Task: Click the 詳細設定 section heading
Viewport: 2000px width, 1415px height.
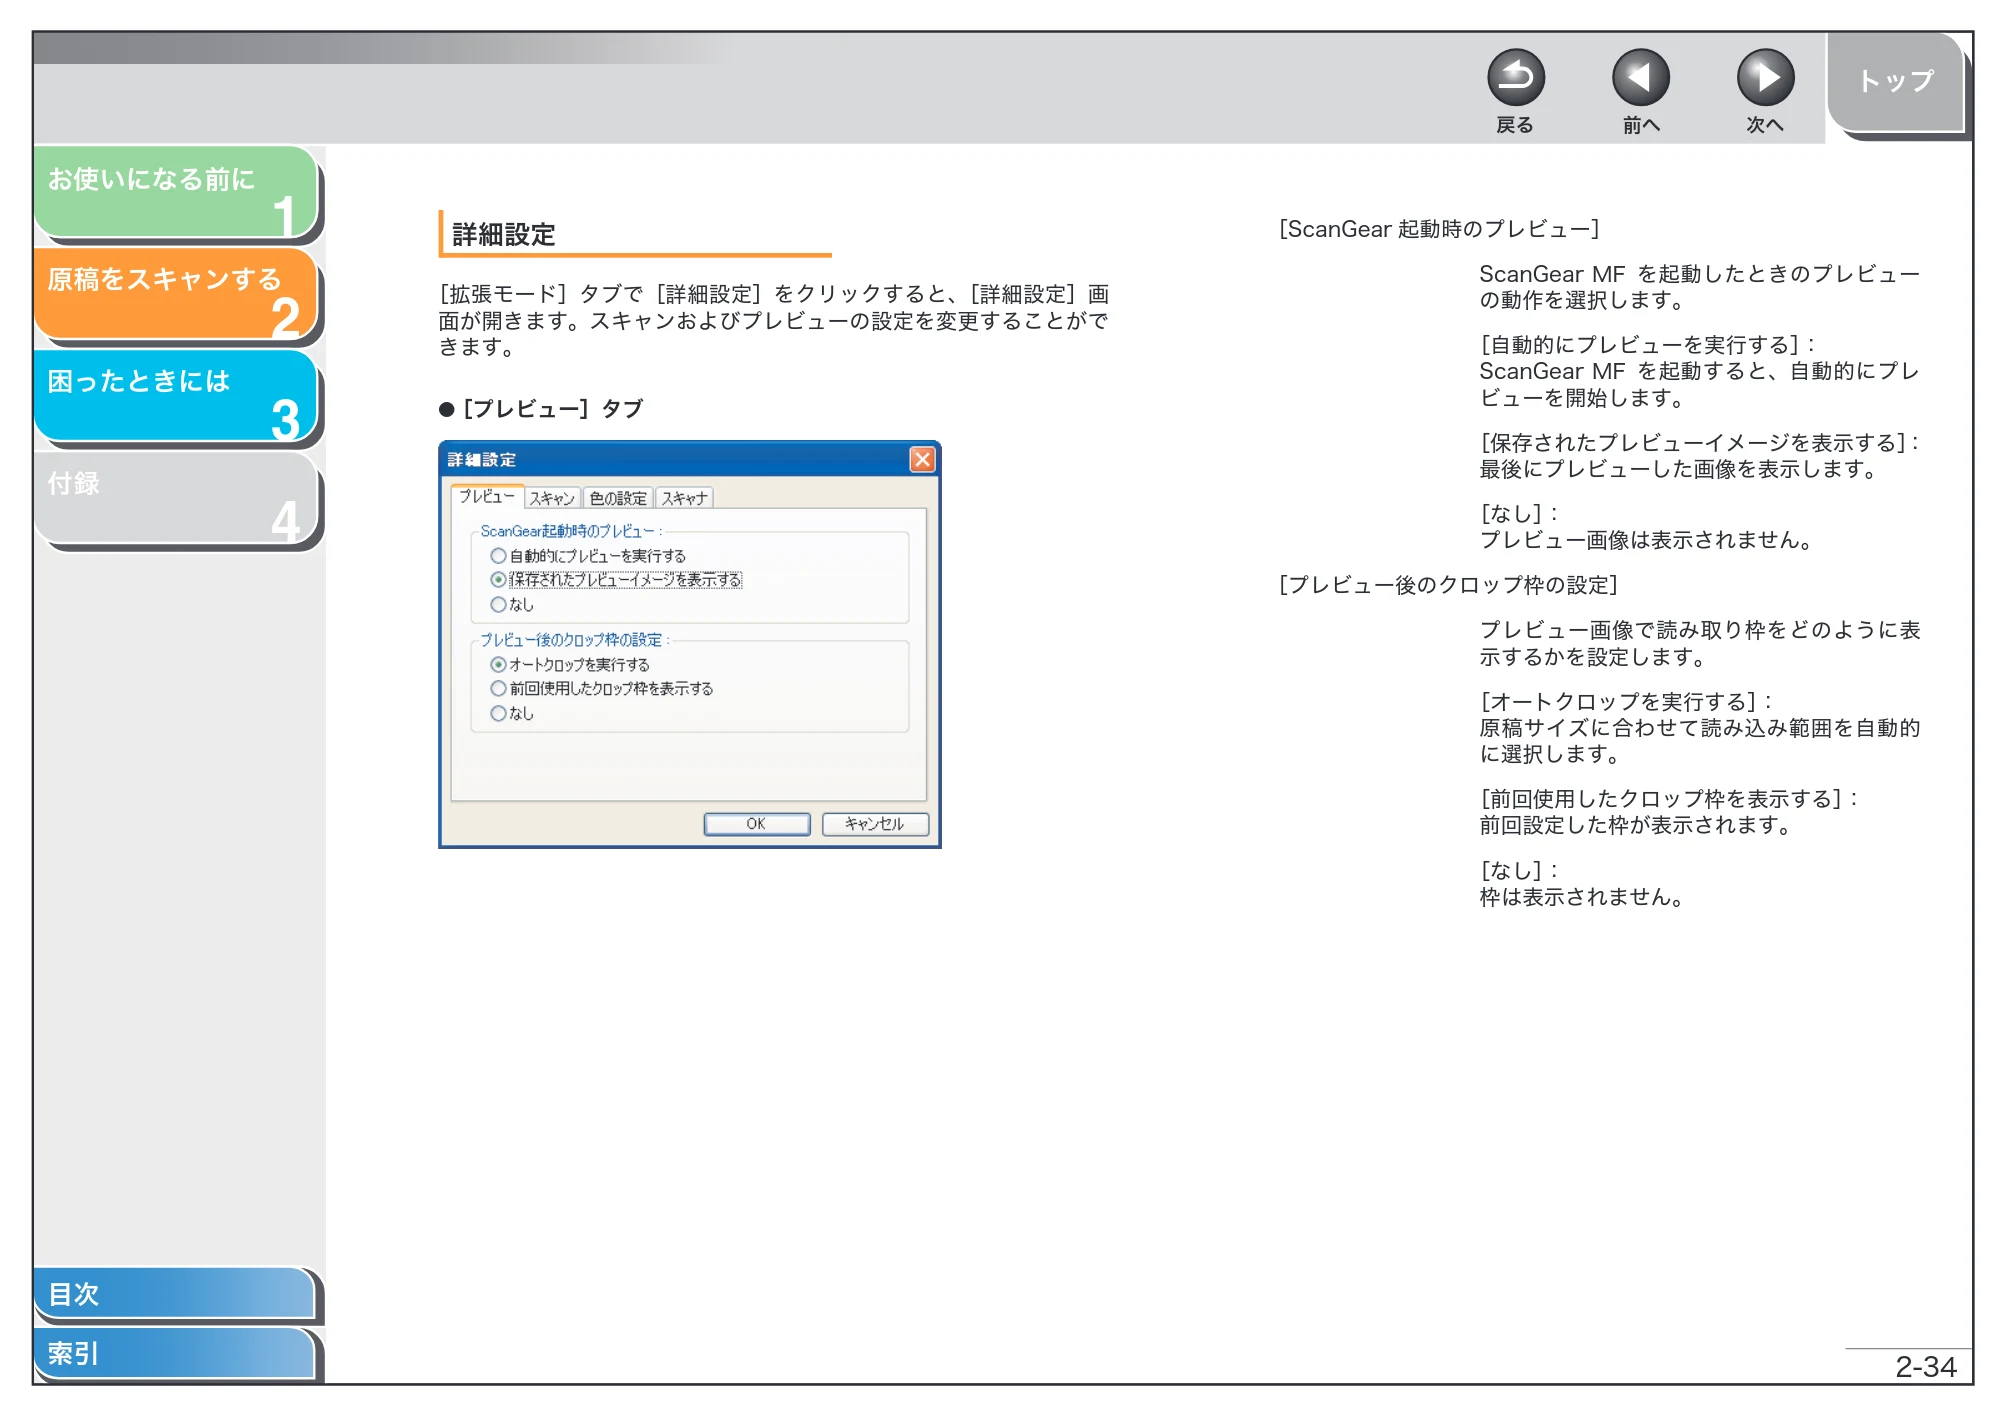Action: click(504, 235)
